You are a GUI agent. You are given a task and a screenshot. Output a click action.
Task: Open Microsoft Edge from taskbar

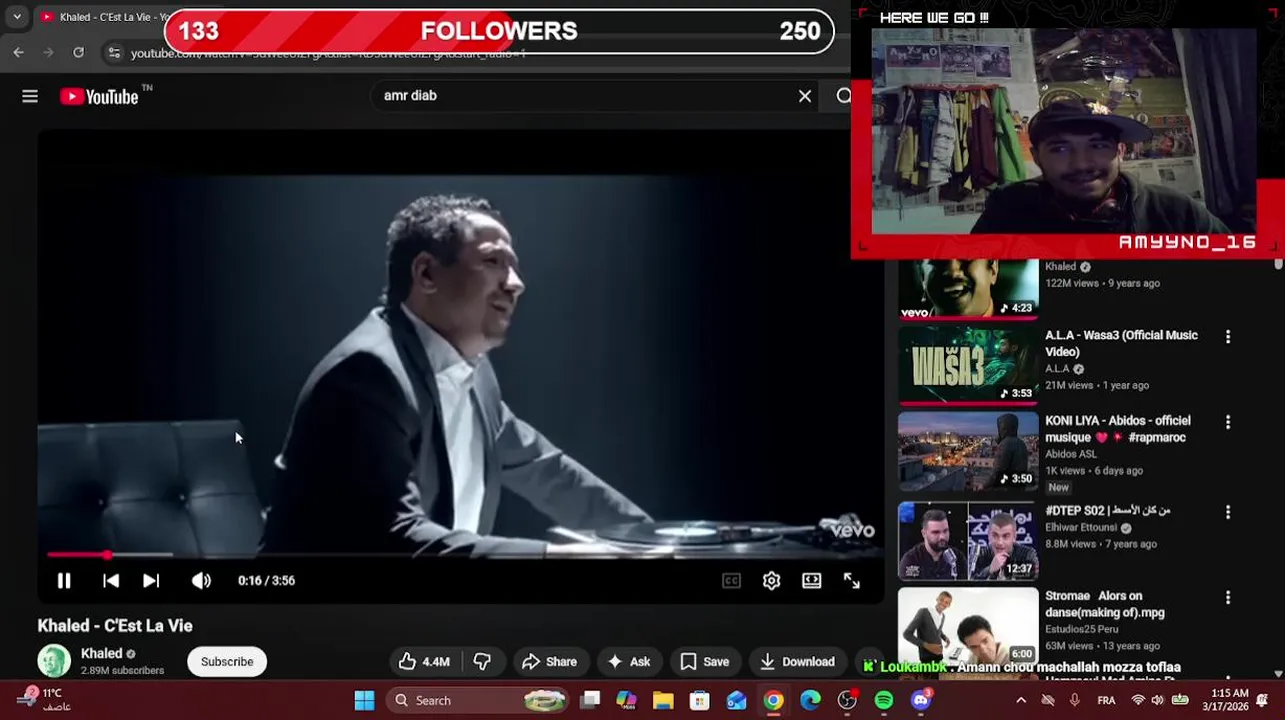pos(810,700)
